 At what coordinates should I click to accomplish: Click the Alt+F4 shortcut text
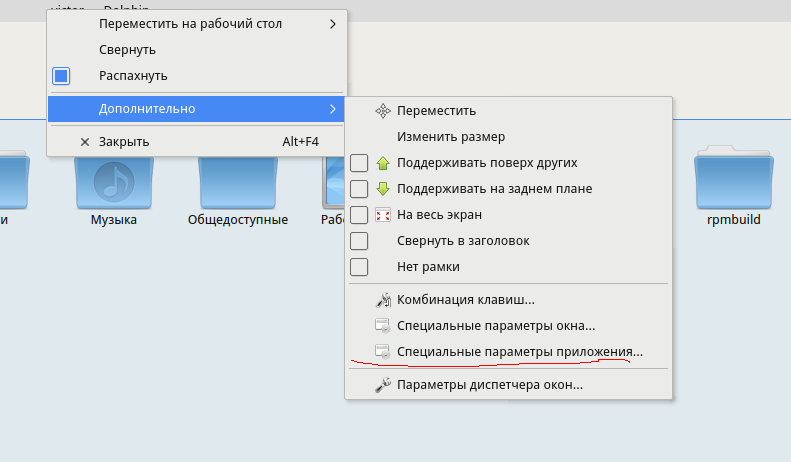click(300, 142)
